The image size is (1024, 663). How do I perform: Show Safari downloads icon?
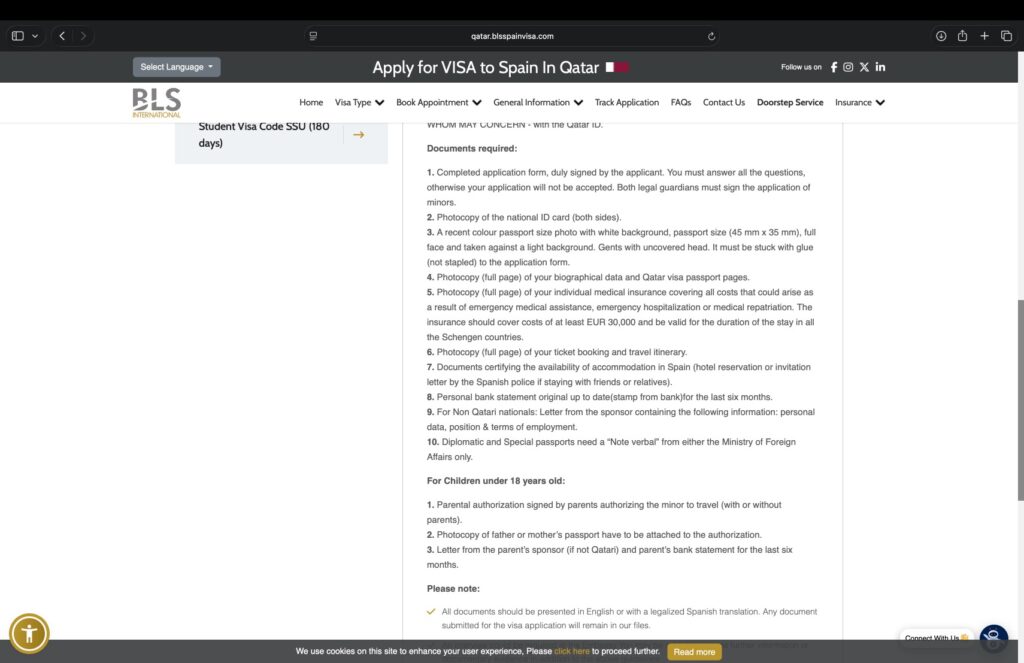tap(941, 36)
